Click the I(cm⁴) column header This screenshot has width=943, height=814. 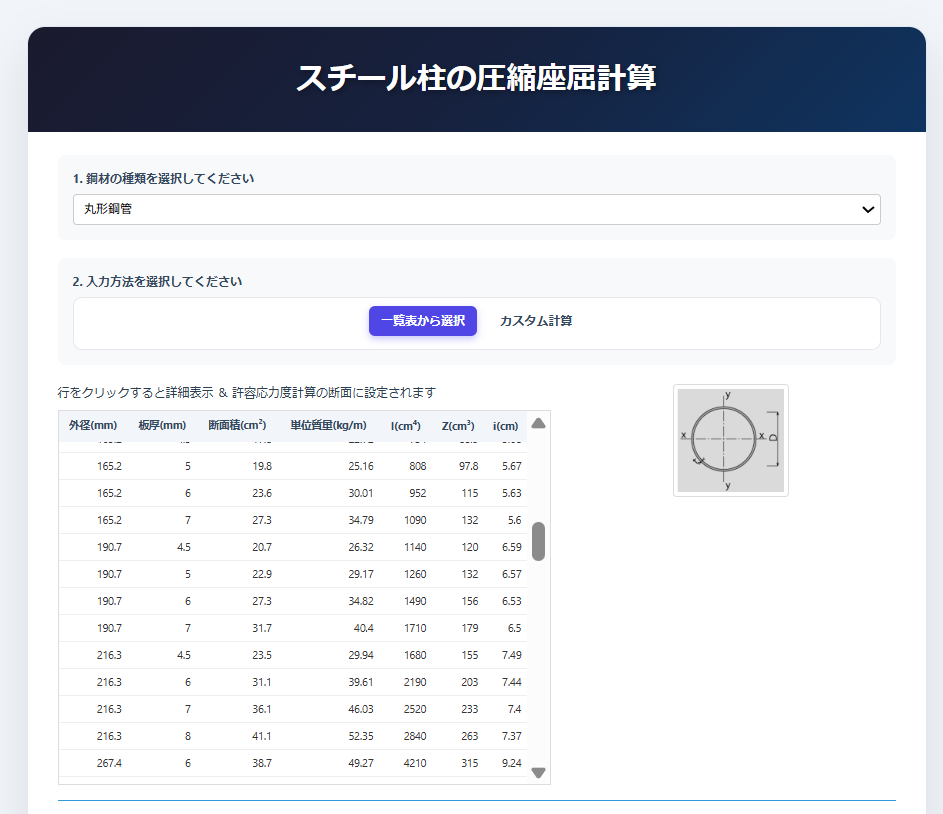[405, 426]
